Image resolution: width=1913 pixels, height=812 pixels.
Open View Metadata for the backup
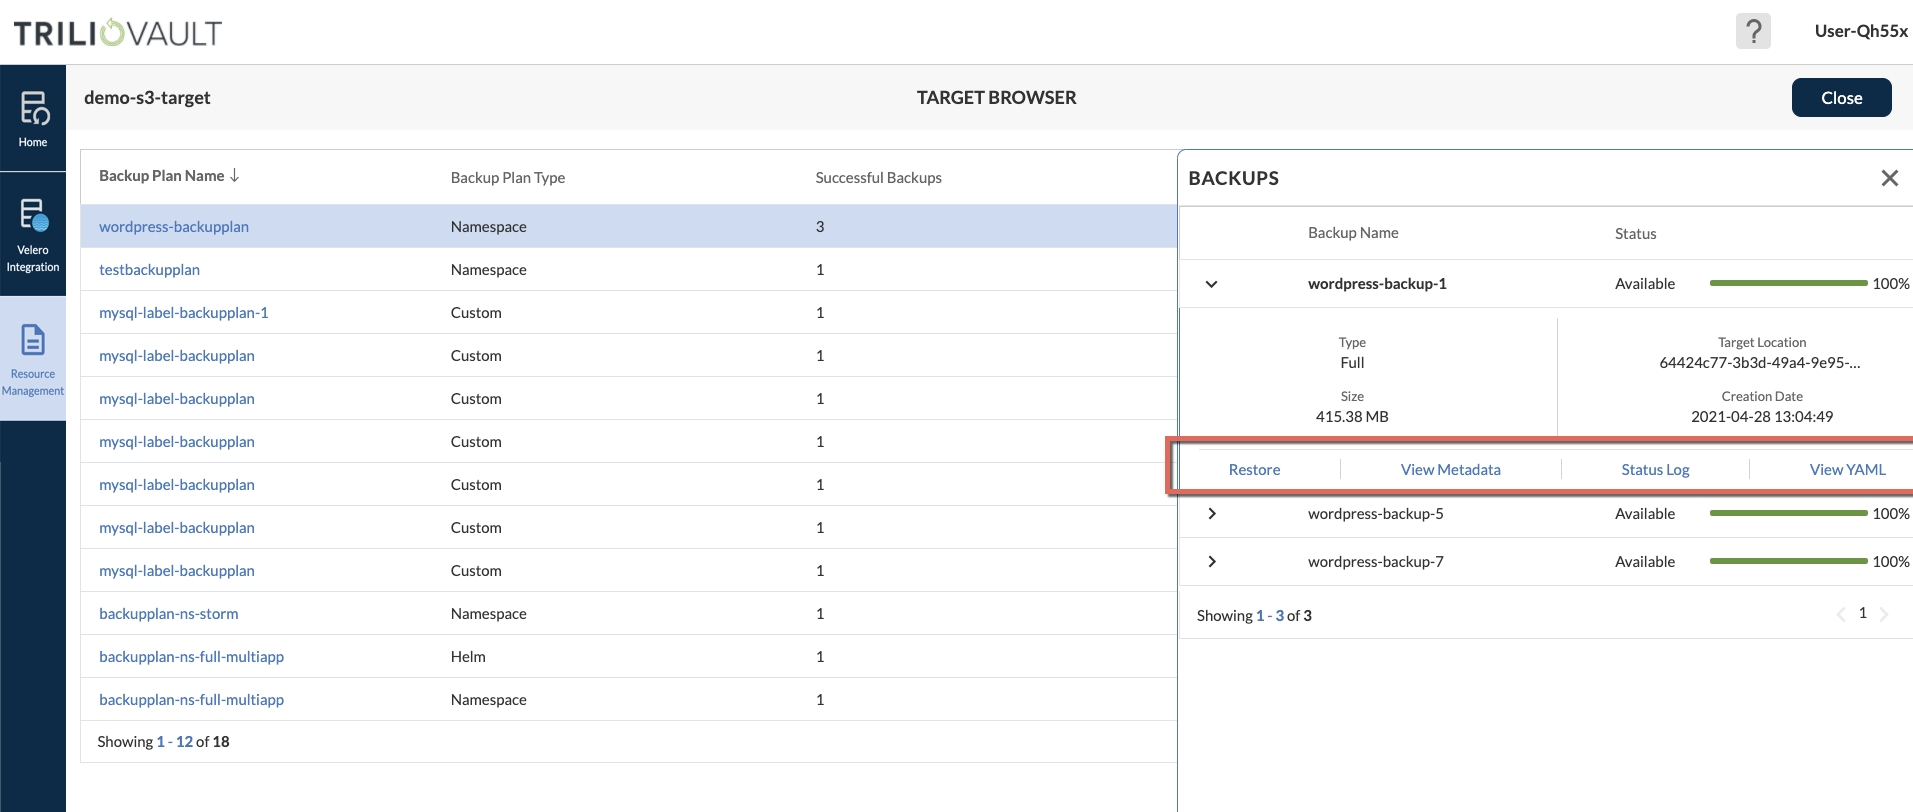pos(1450,470)
